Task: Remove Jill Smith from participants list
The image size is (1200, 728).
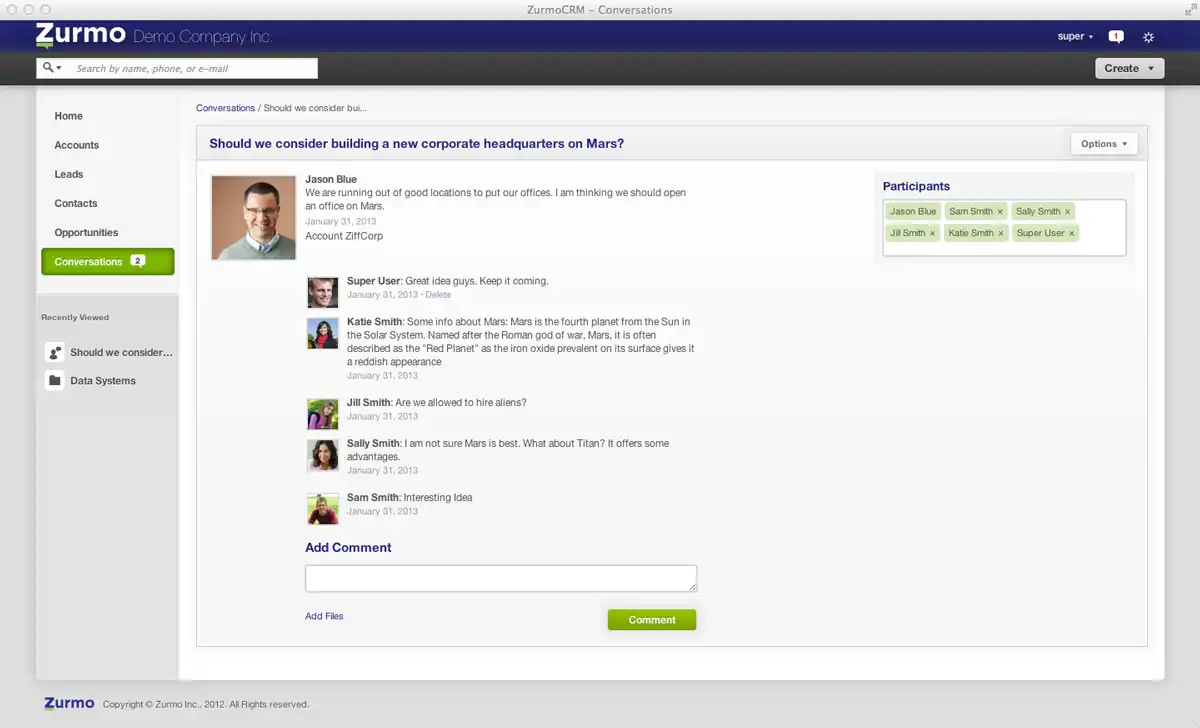Action: [933, 234]
